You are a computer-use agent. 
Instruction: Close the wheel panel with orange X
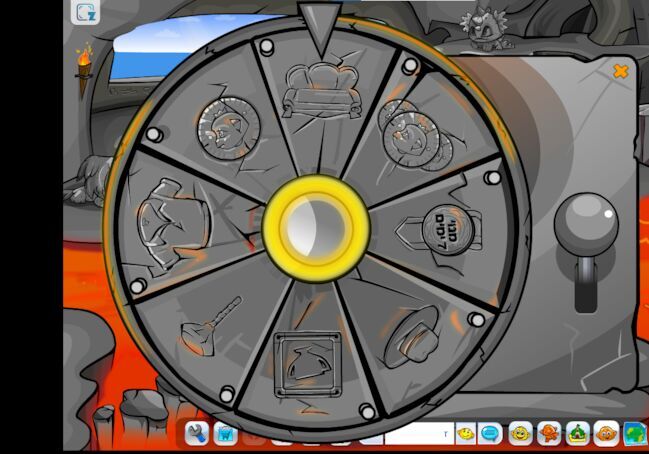coord(620,72)
